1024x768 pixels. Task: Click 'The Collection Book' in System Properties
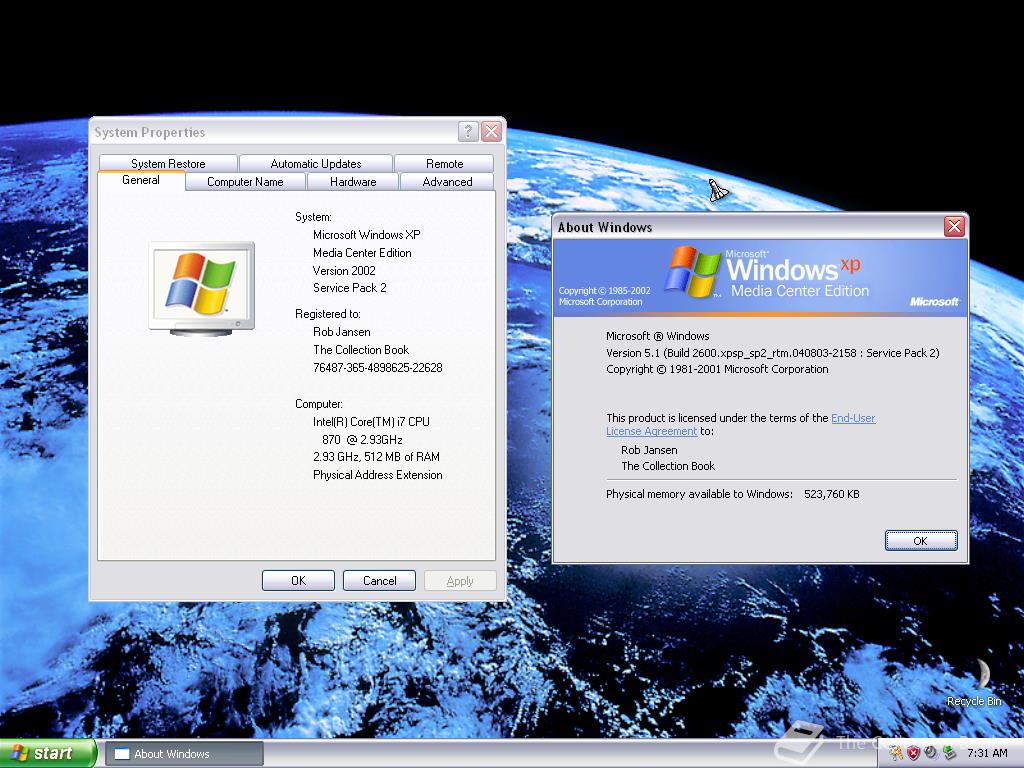(x=361, y=350)
